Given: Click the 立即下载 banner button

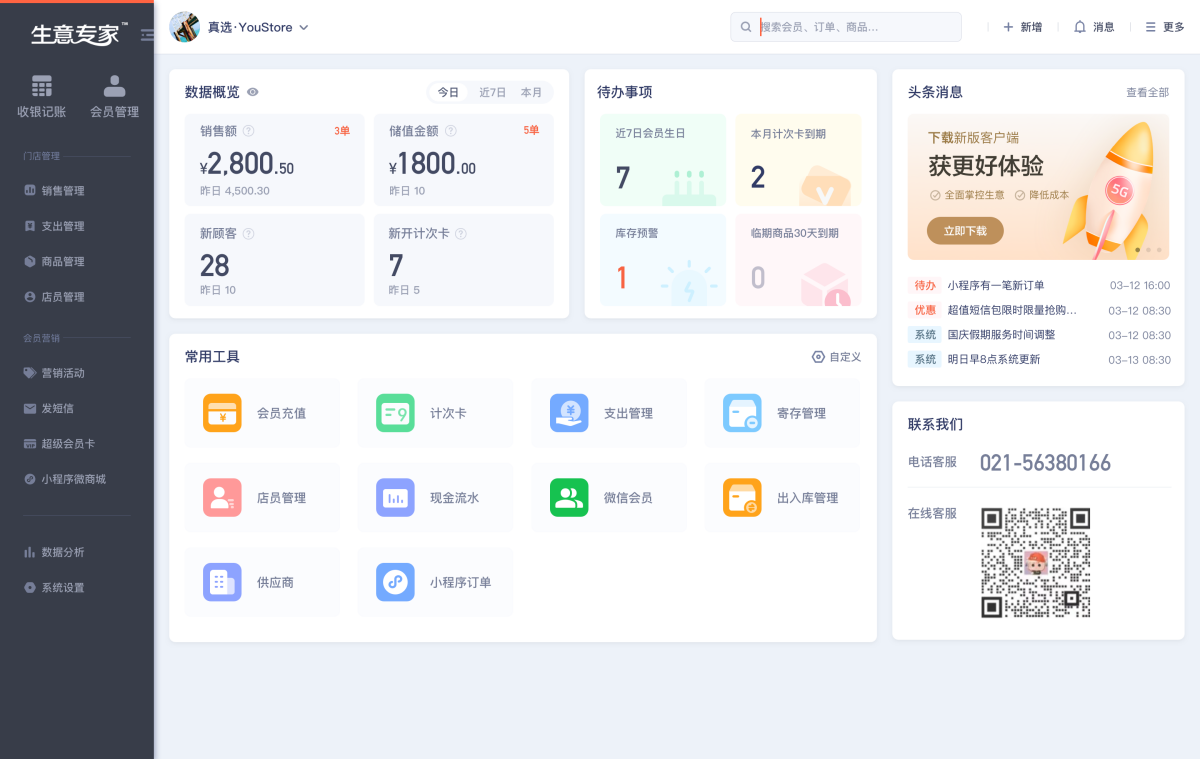Looking at the screenshot, I should click(965, 231).
